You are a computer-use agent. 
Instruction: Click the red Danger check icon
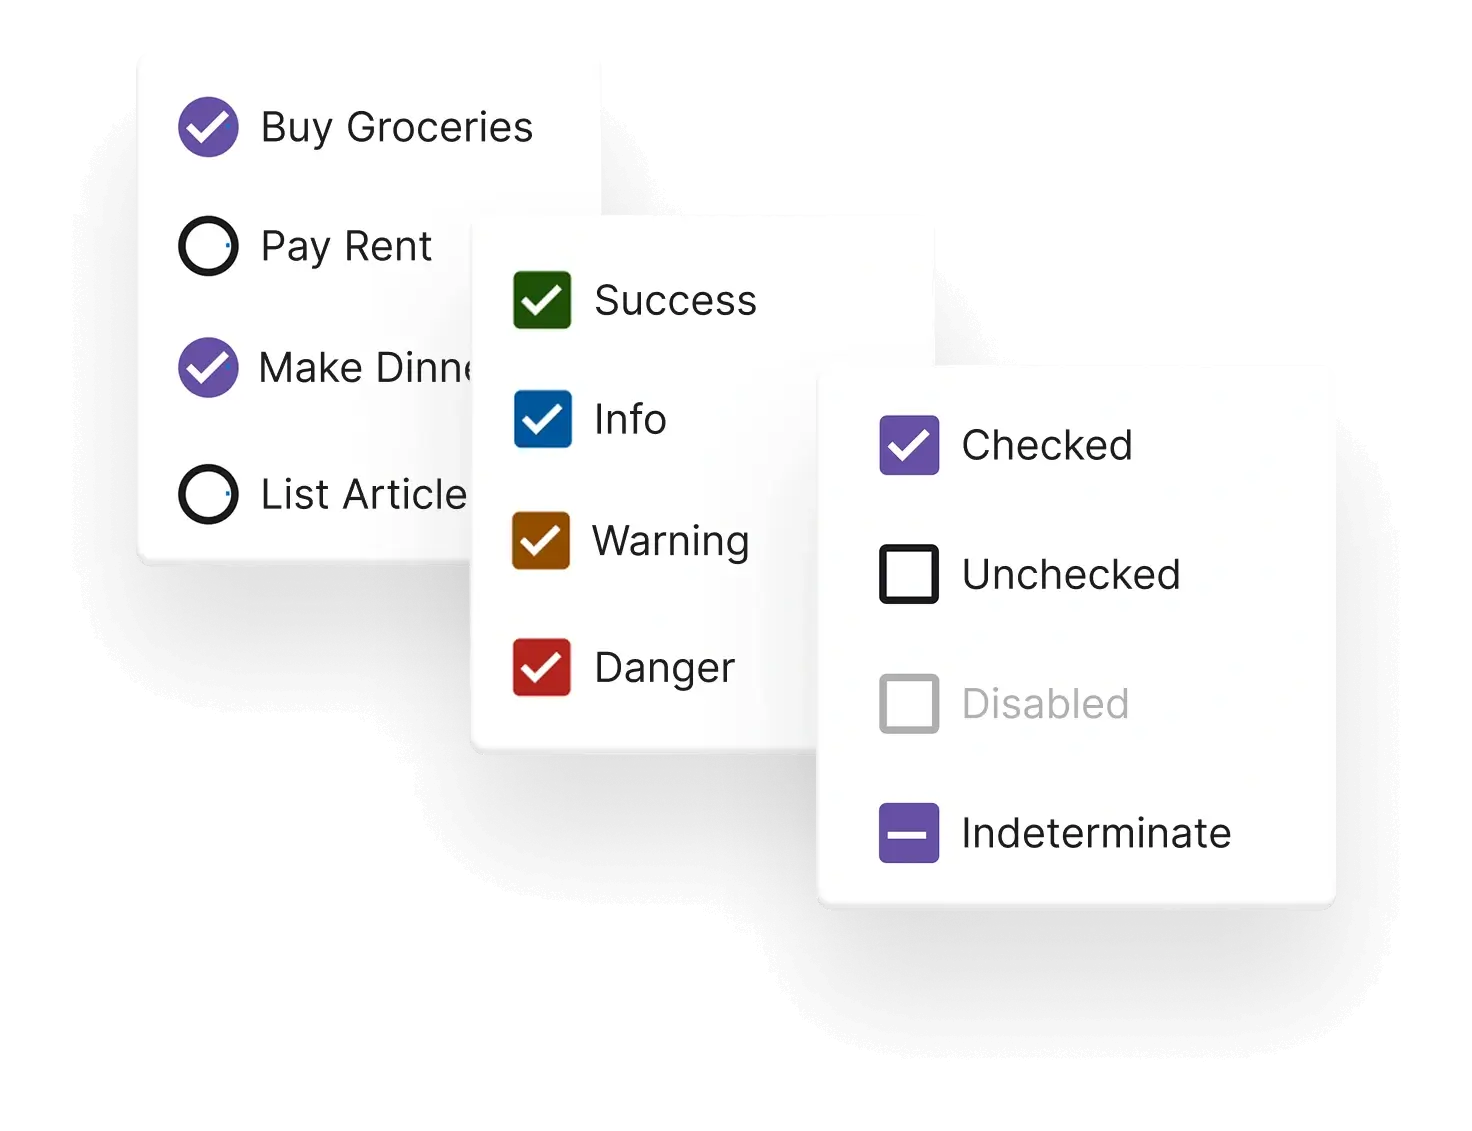pos(541,667)
